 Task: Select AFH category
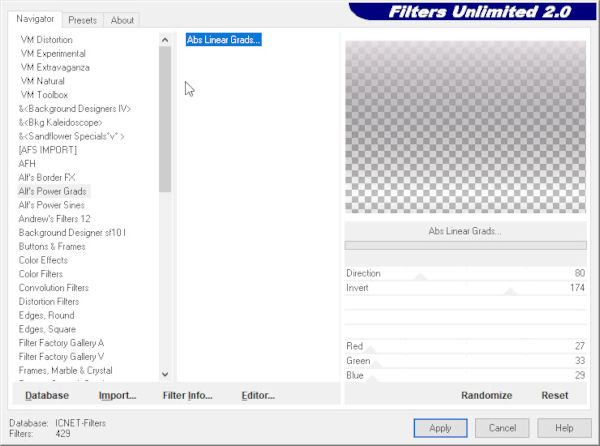coord(27,164)
